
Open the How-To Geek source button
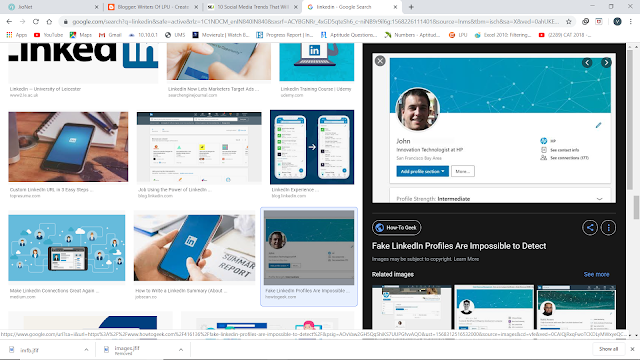[x=396, y=228]
